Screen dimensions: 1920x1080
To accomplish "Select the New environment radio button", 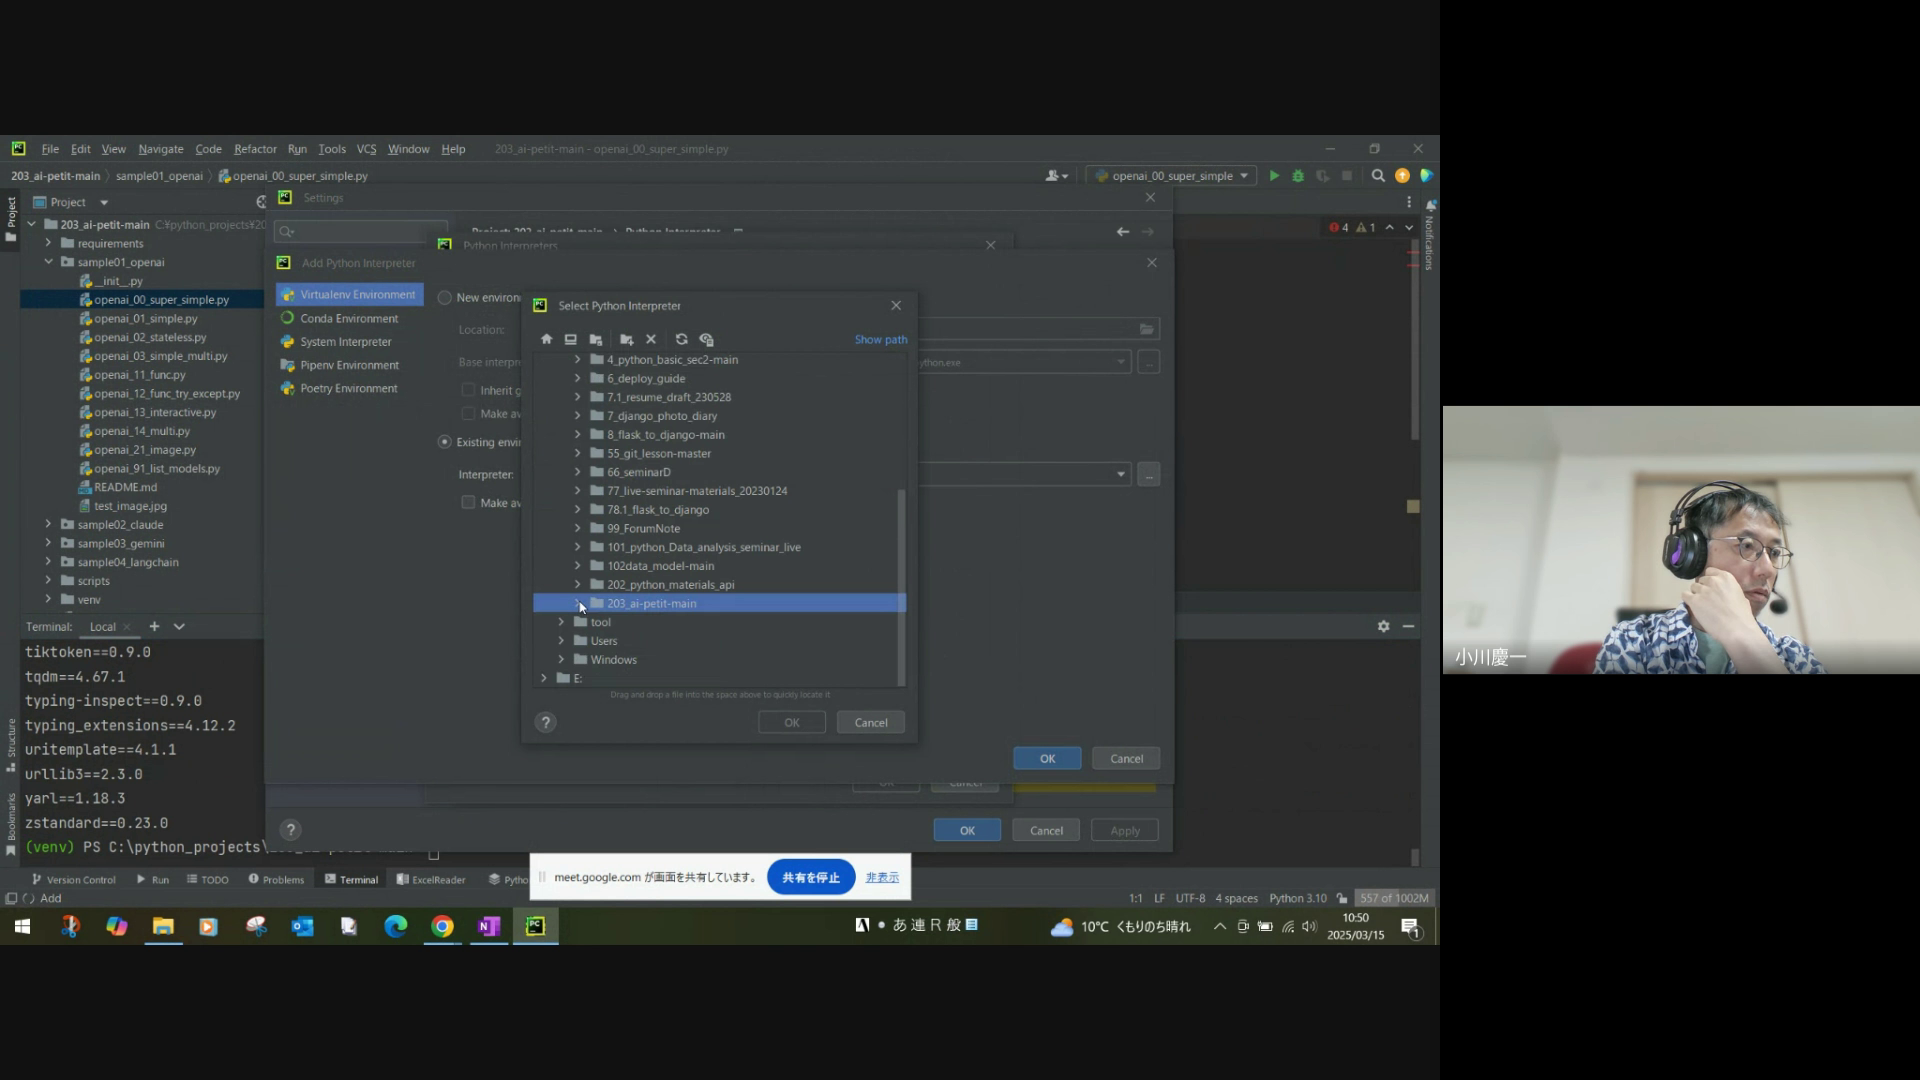I will coord(445,298).
